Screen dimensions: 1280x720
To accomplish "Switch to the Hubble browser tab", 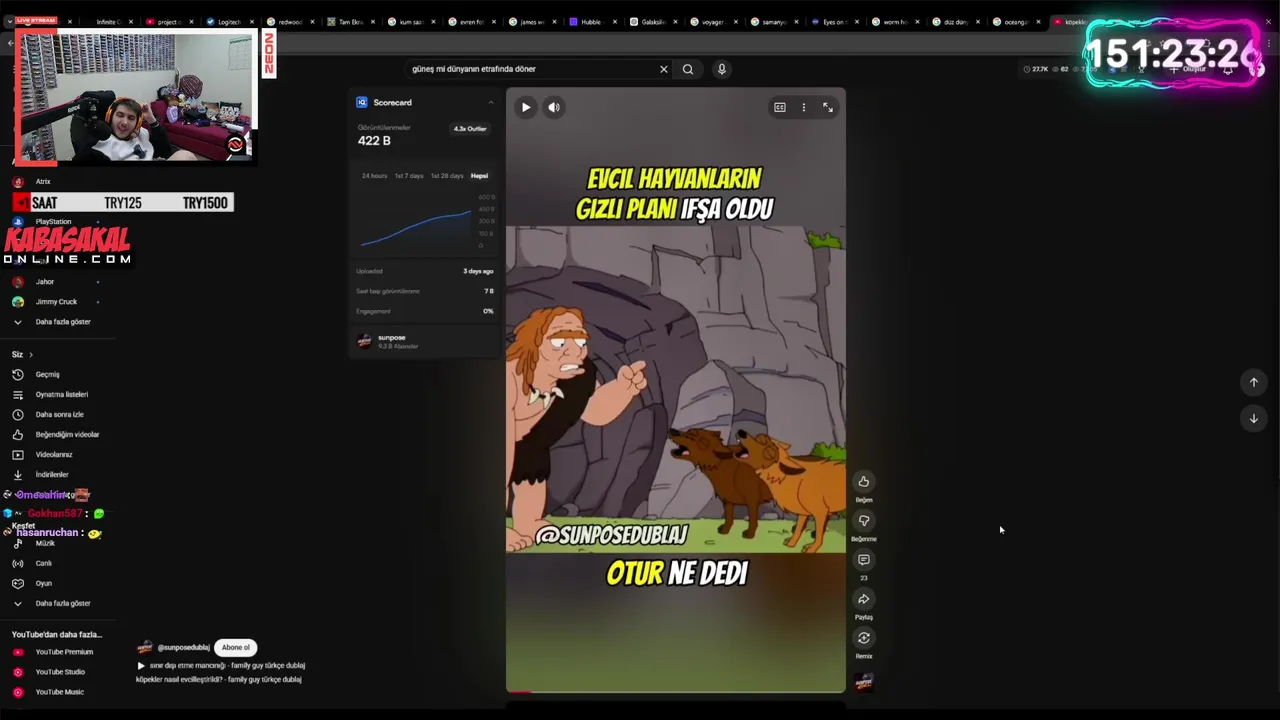I will tap(592, 22).
